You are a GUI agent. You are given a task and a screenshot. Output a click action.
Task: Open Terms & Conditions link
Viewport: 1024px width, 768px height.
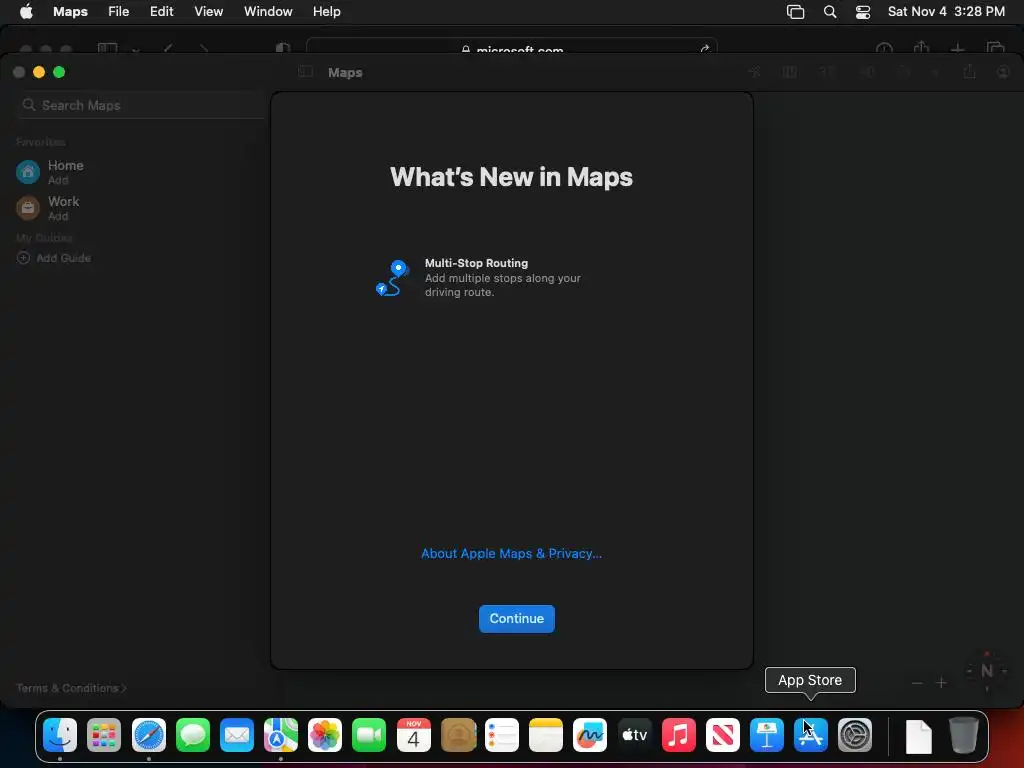pyautogui.click(x=71, y=688)
